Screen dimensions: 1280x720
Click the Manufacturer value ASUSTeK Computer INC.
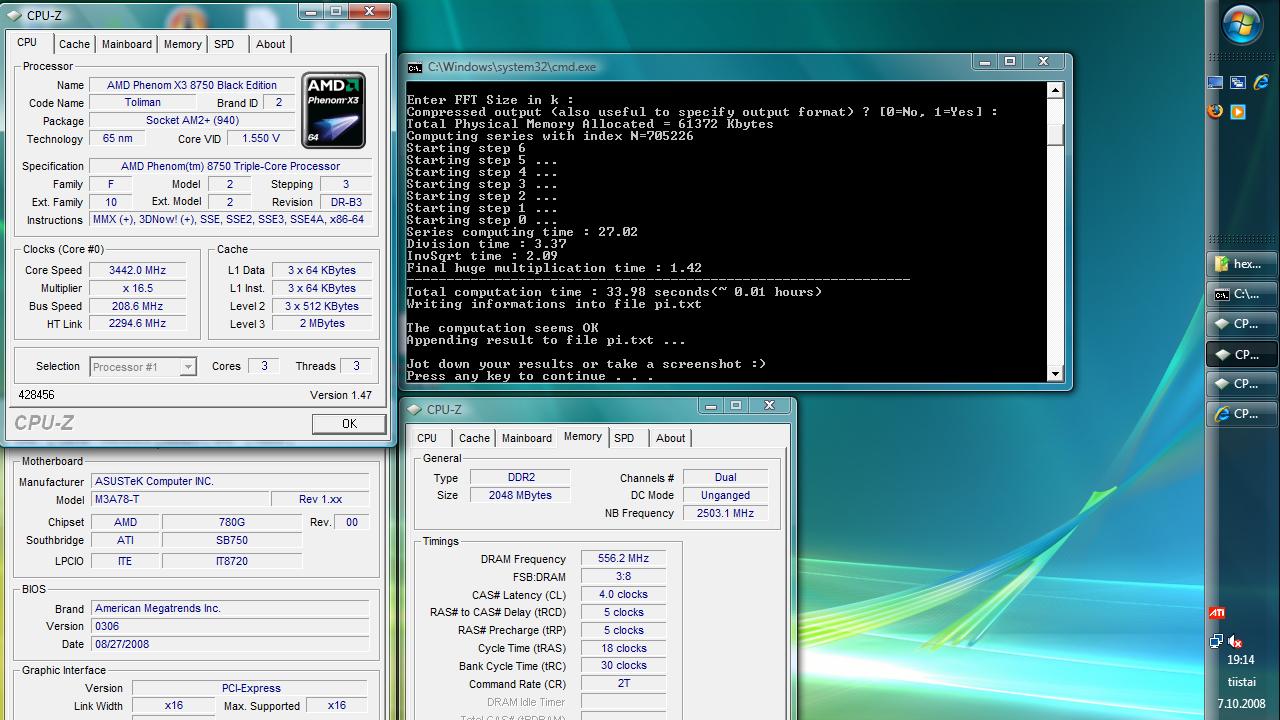[230, 481]
